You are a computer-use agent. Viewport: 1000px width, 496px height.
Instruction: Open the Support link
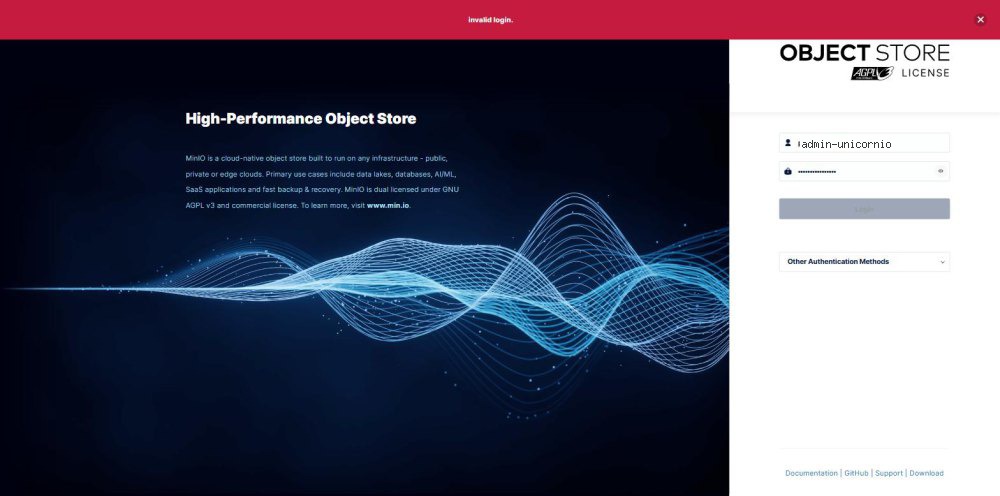point(888,473)
